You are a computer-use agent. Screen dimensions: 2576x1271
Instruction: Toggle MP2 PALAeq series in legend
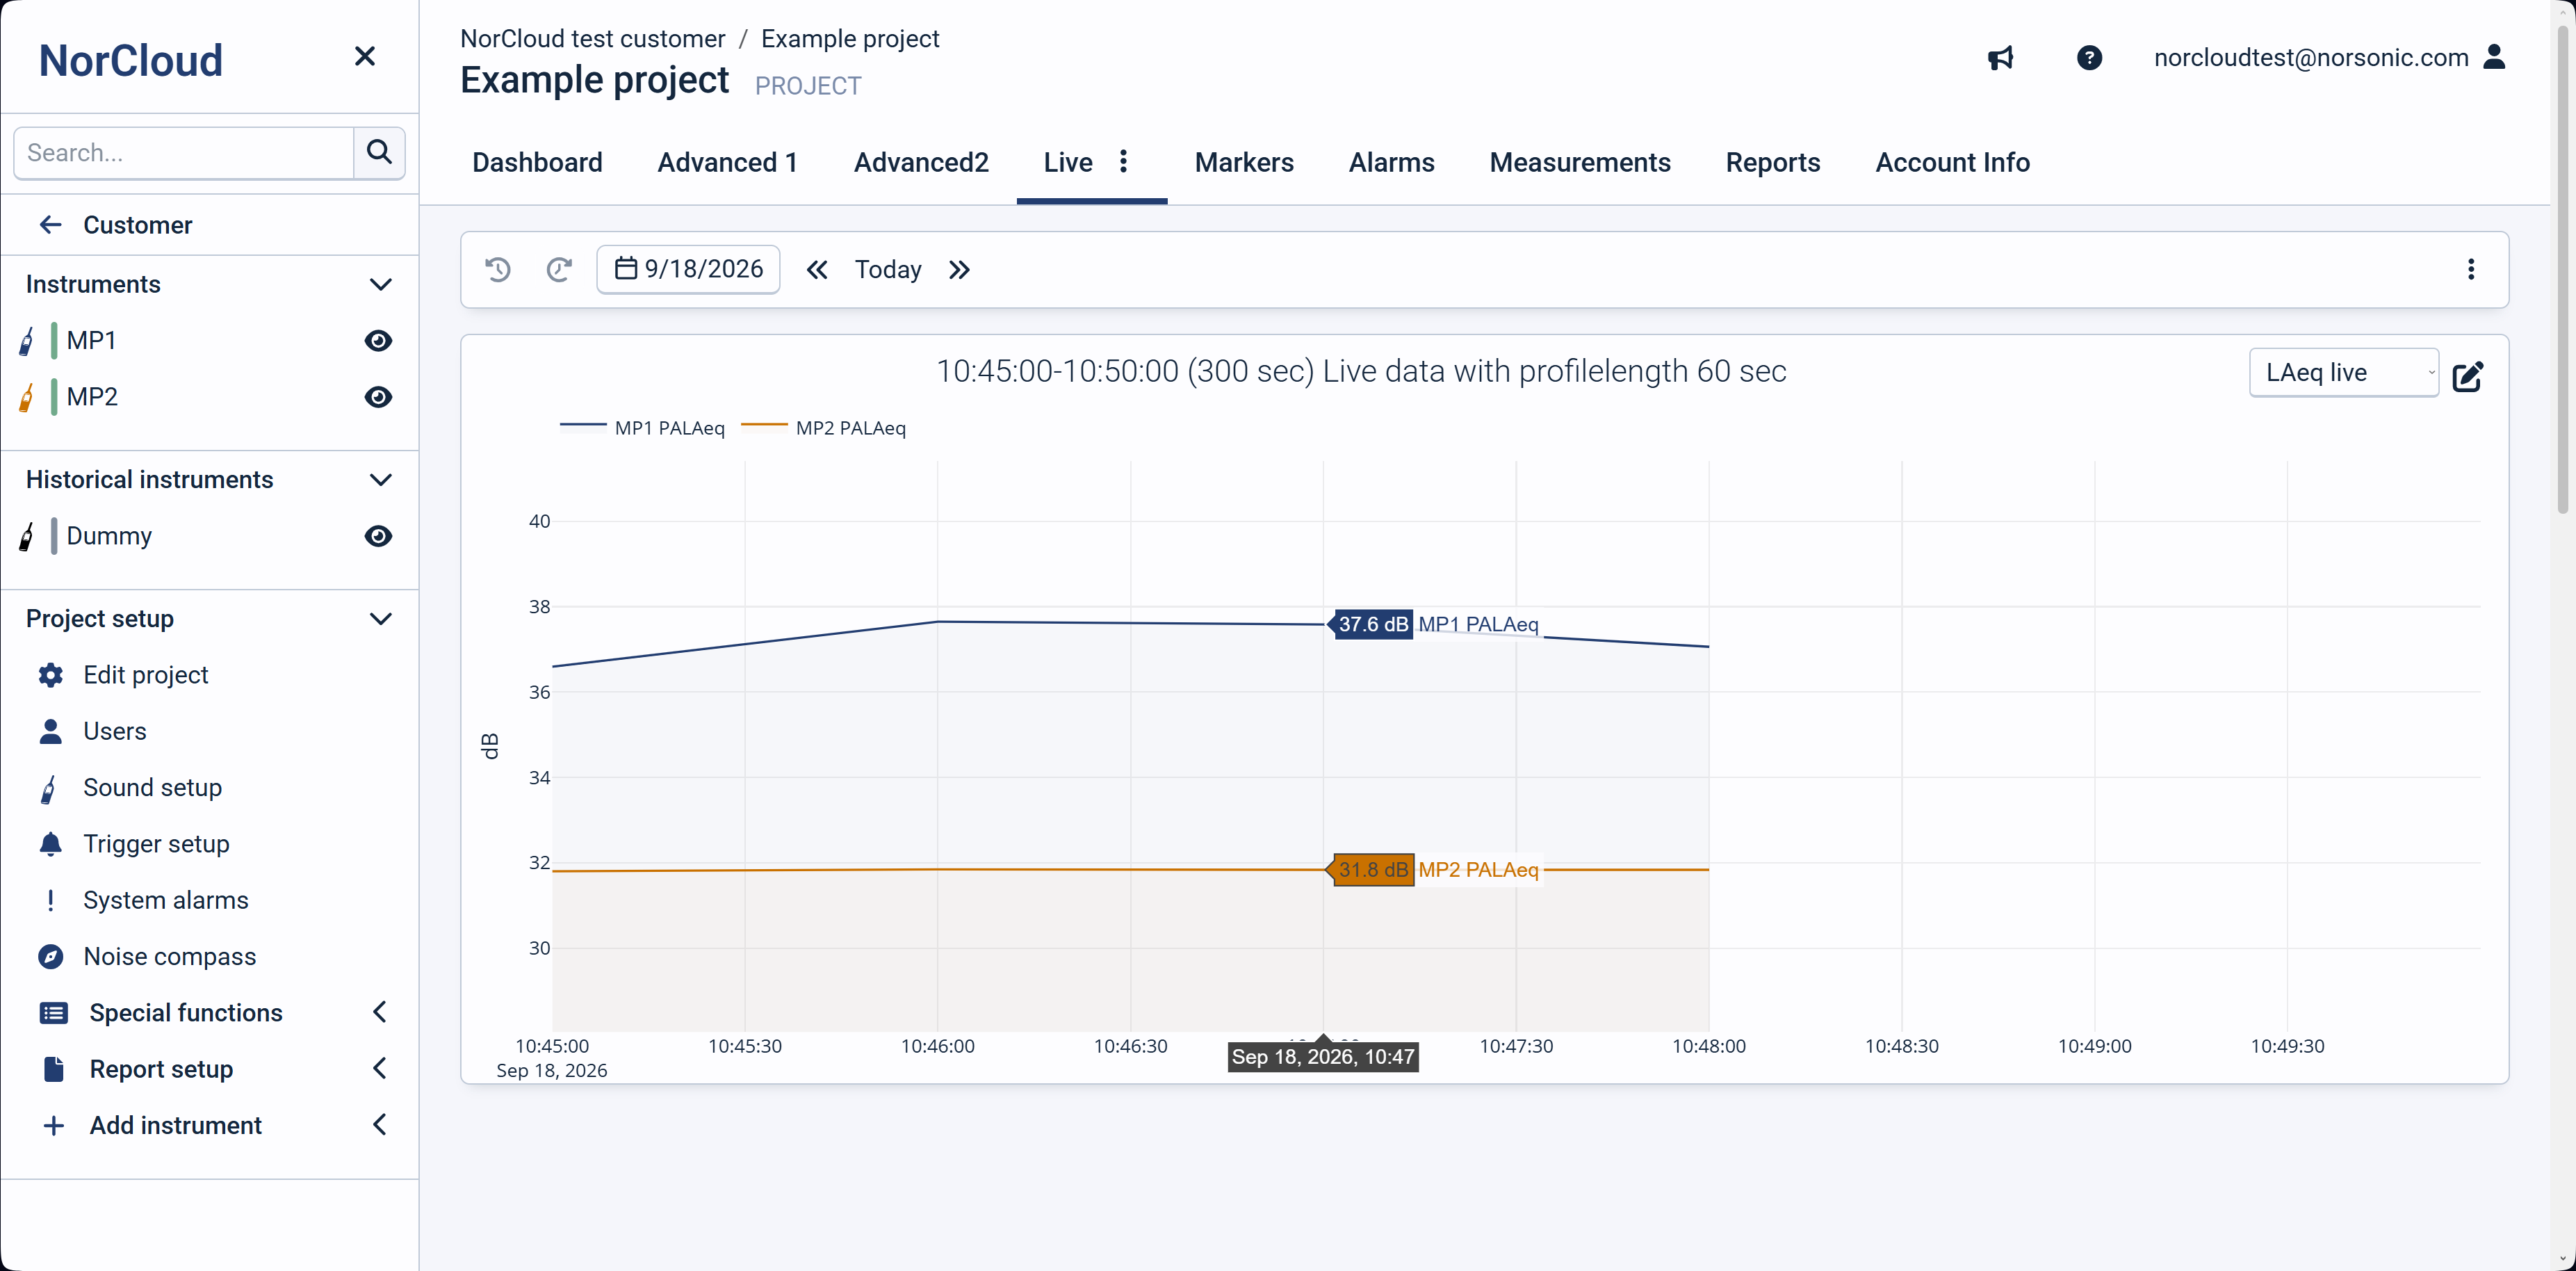pyautogui.click(x=823, y=428)
